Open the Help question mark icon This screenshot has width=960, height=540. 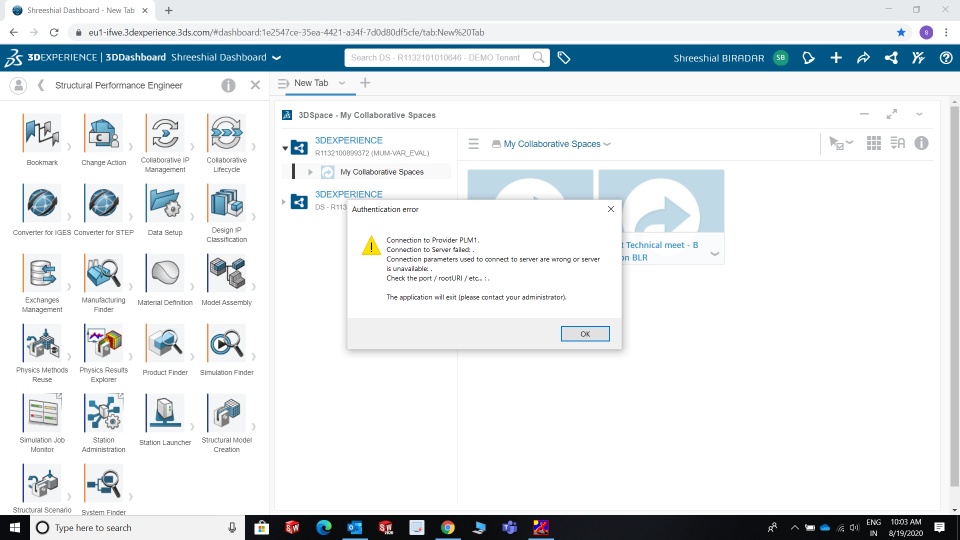pos(946,58)
